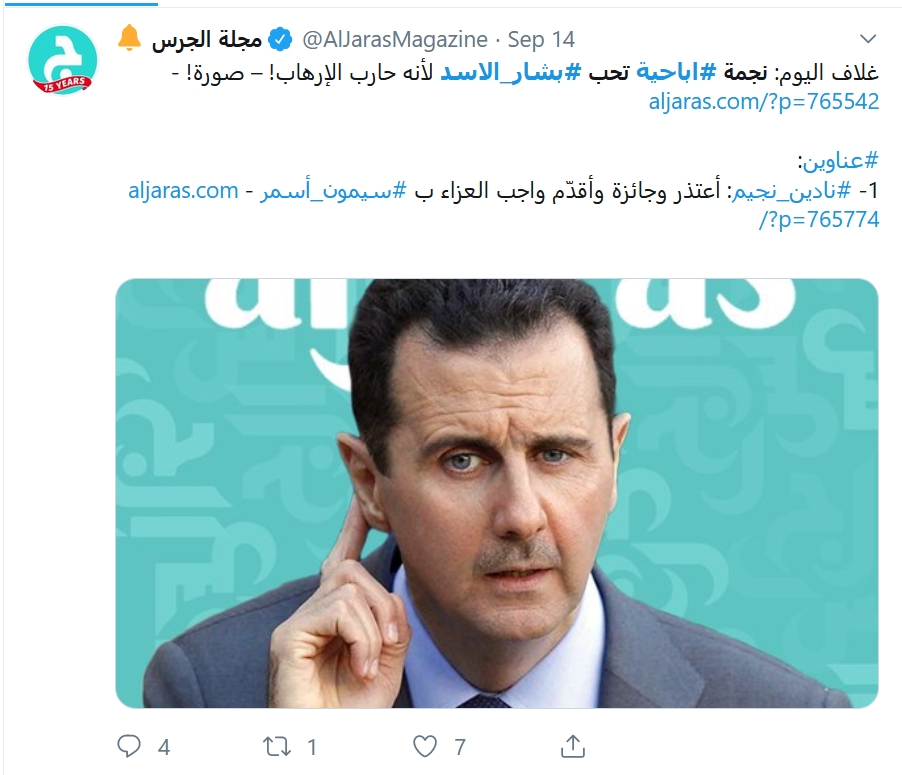The image size is (902, 775).
Task: Open the share tweet upload icon
Action: [572, 746]
